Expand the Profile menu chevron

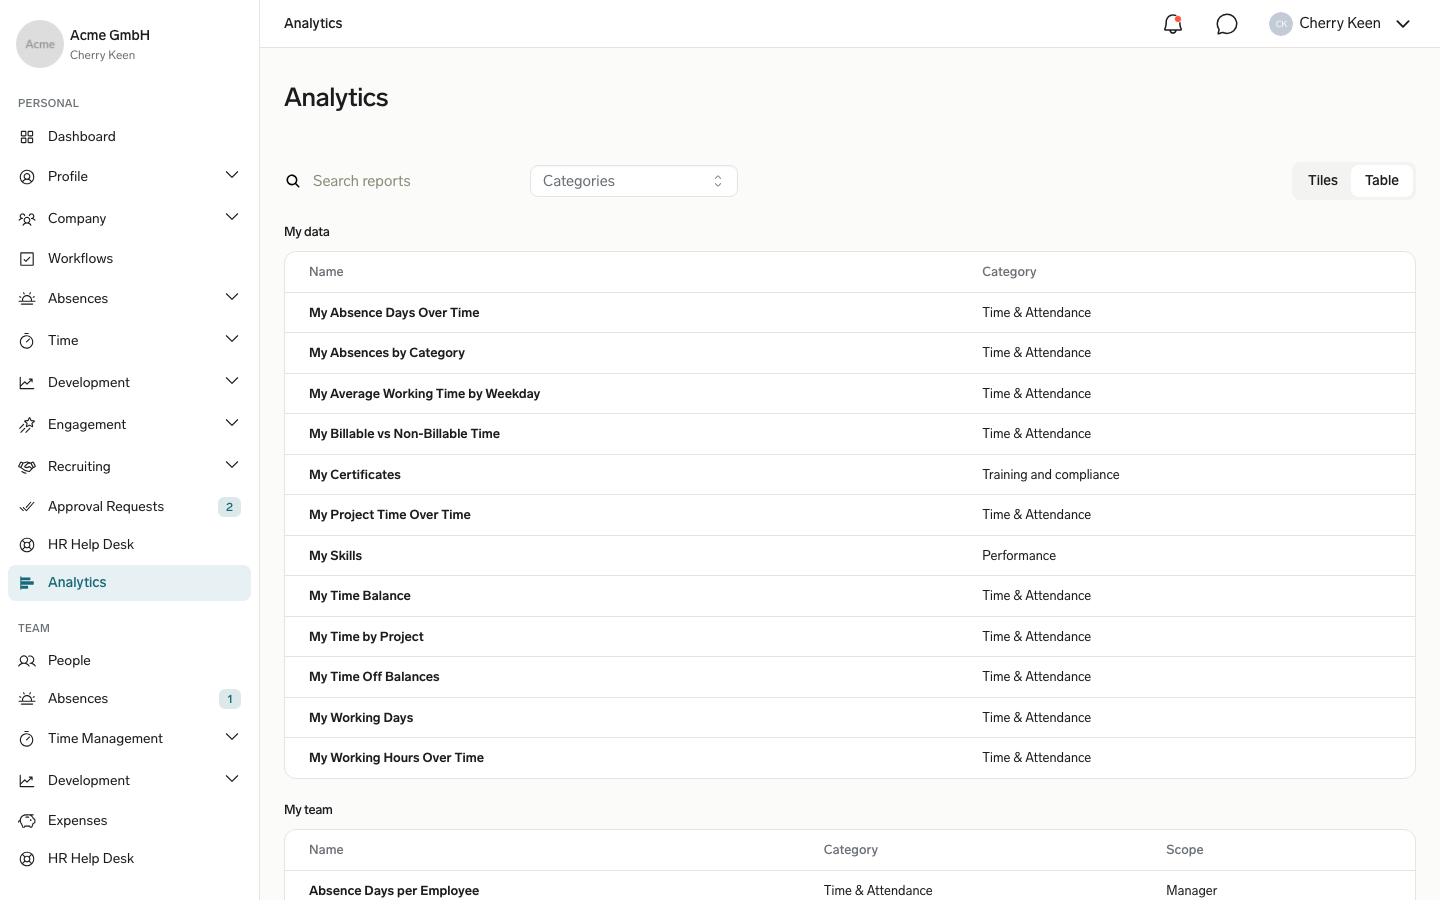[232, 175]
